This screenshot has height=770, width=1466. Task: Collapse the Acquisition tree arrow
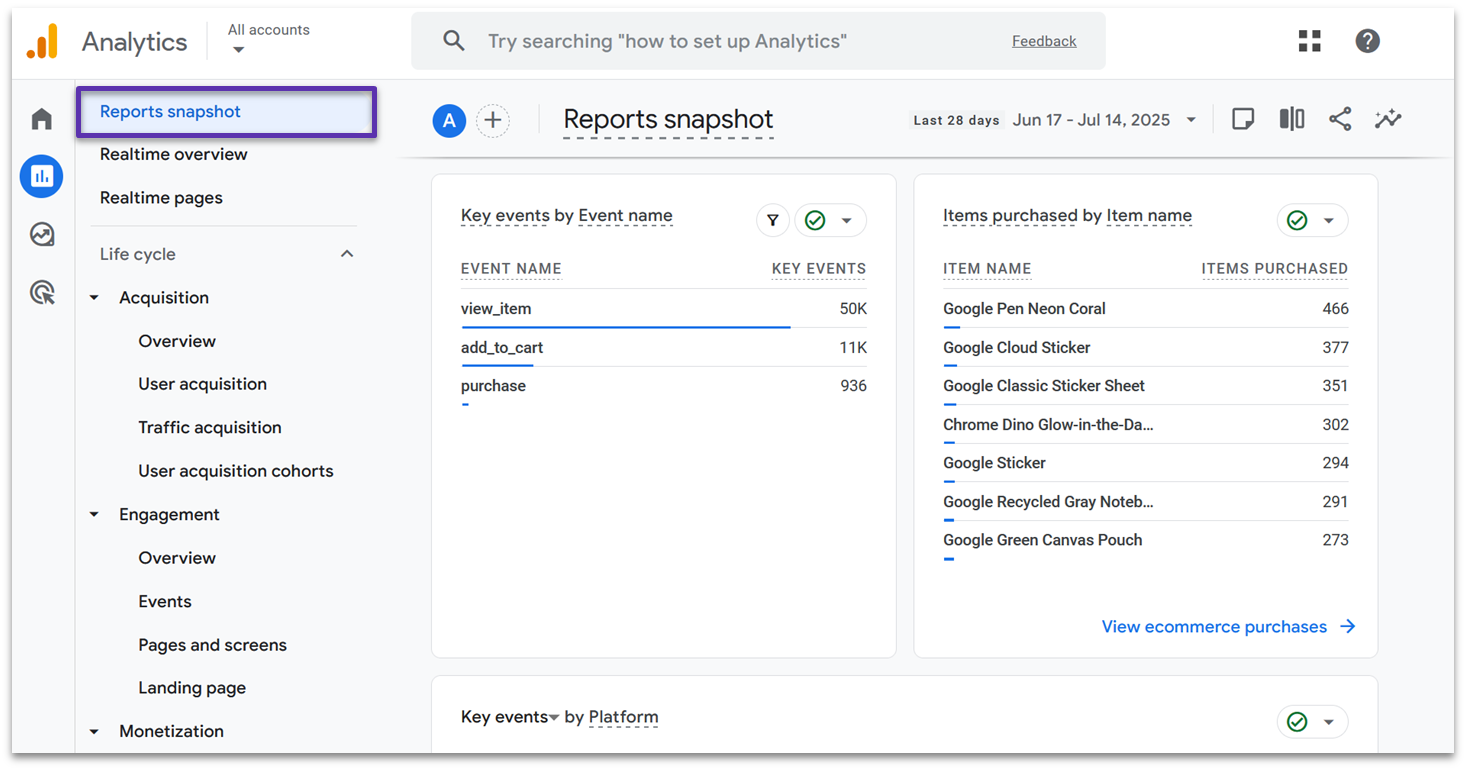[x=94, y=298]
